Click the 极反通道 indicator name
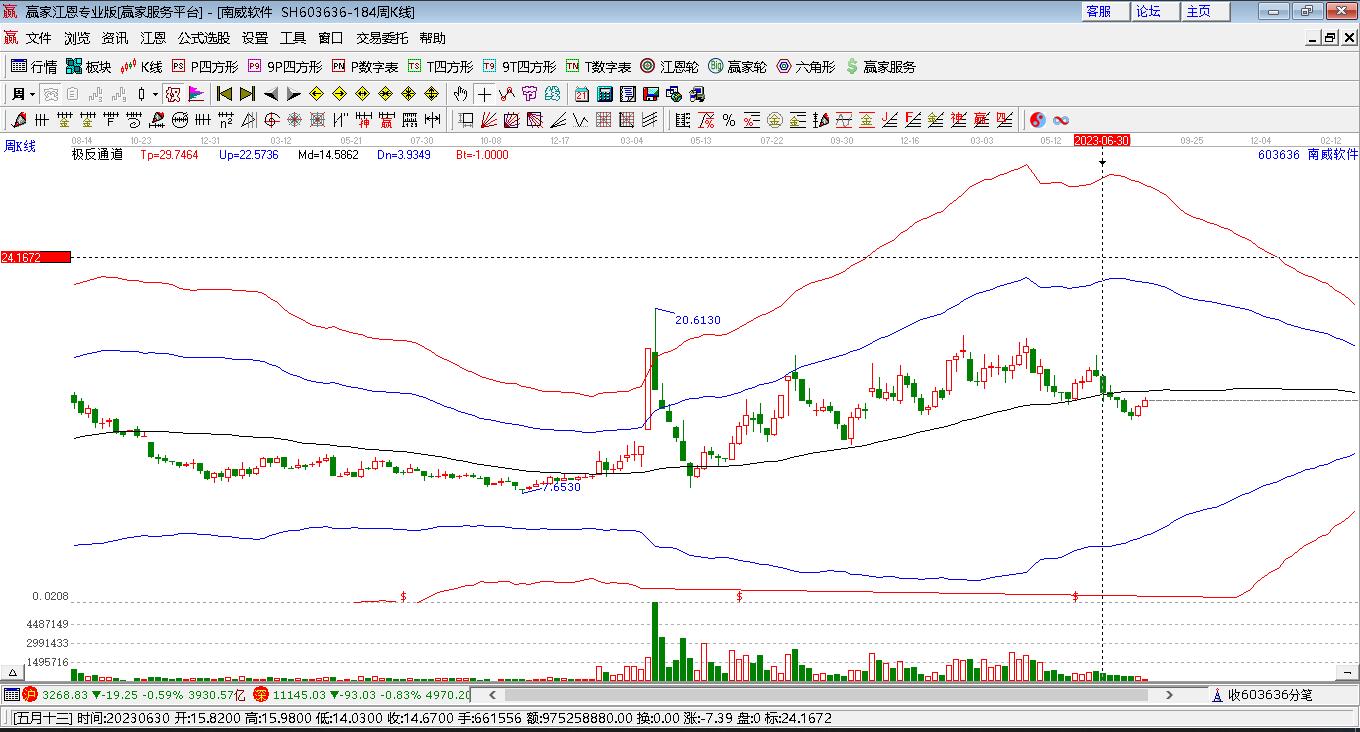1360x732 pixels. point(98,155)
